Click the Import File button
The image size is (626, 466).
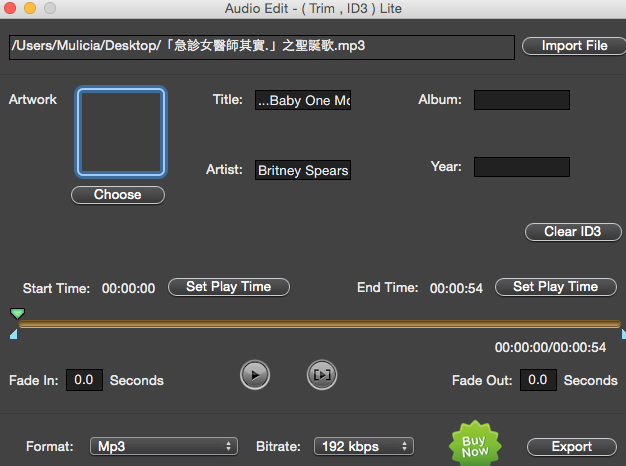point(574,46)
